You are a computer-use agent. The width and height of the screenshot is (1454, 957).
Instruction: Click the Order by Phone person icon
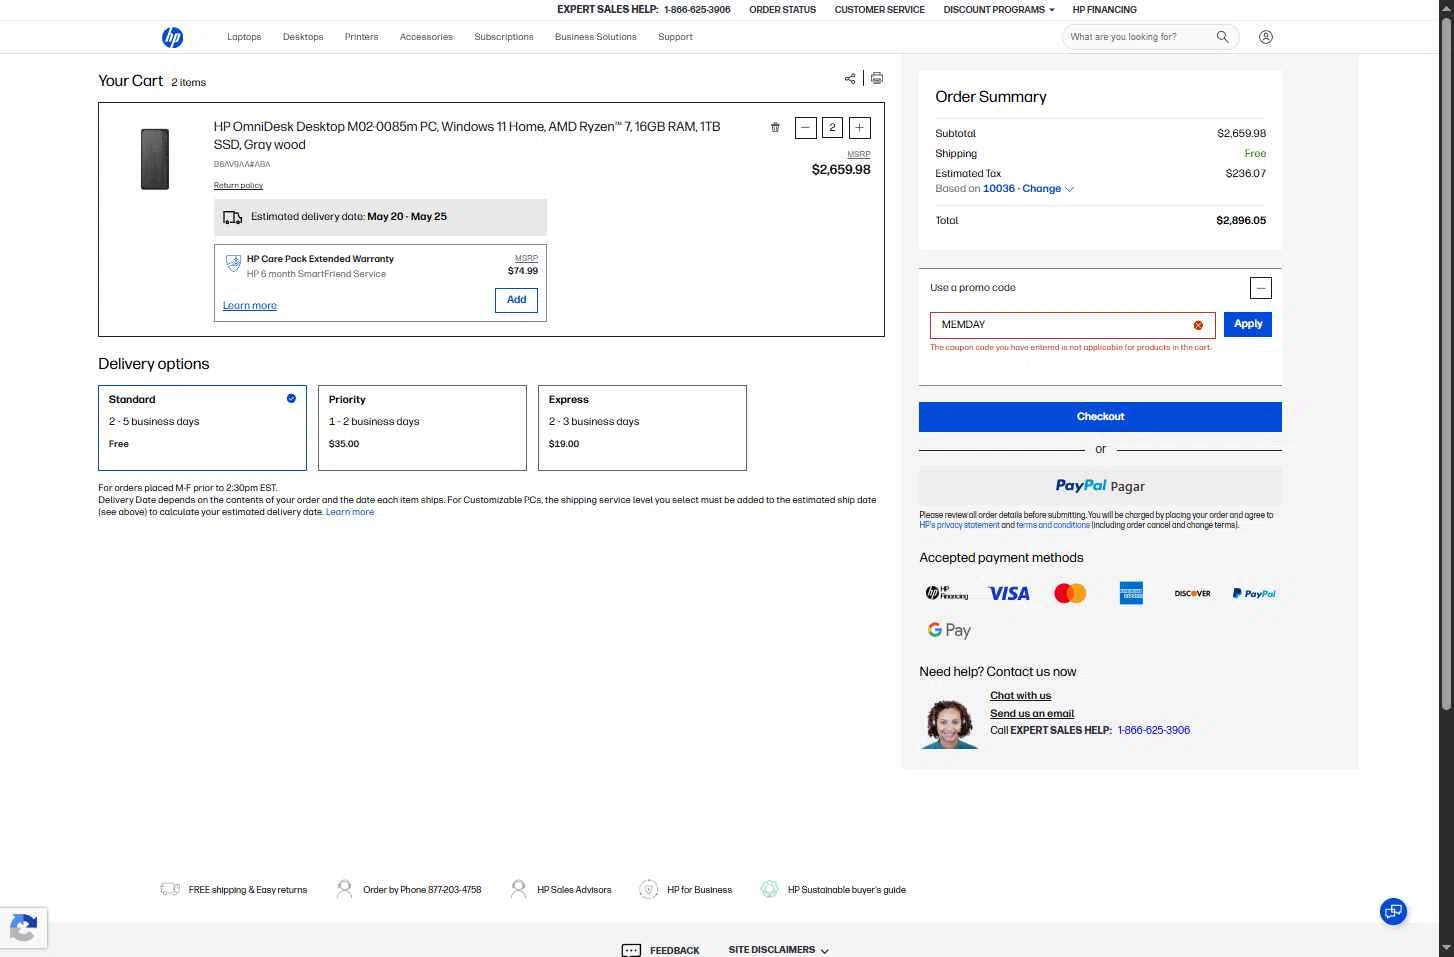point(344,889)
